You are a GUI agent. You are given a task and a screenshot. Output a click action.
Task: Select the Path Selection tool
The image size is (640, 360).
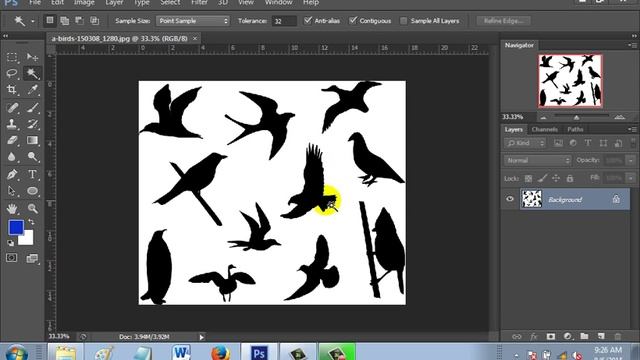coord(12,191)
